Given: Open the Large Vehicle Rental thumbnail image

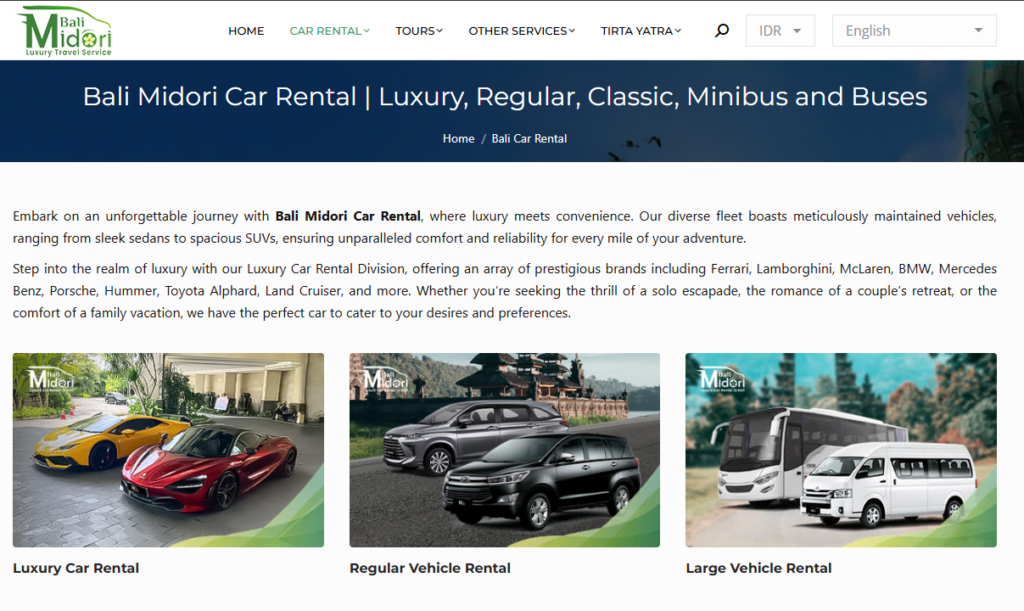Looking at the screenshot, I should coord(840,450).
